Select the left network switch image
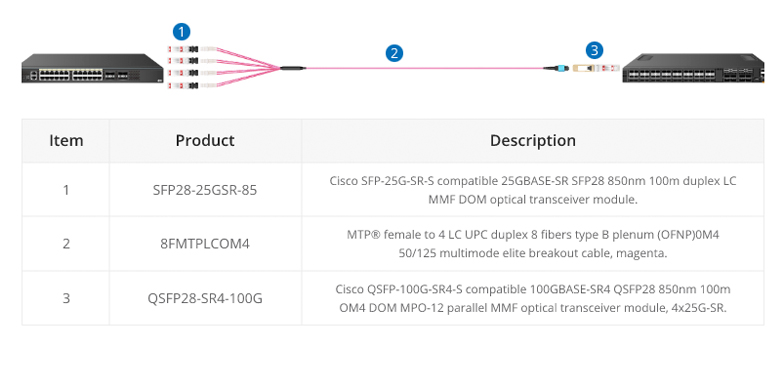This screenshot has height=368, width=780. click(x=93, y=68)
